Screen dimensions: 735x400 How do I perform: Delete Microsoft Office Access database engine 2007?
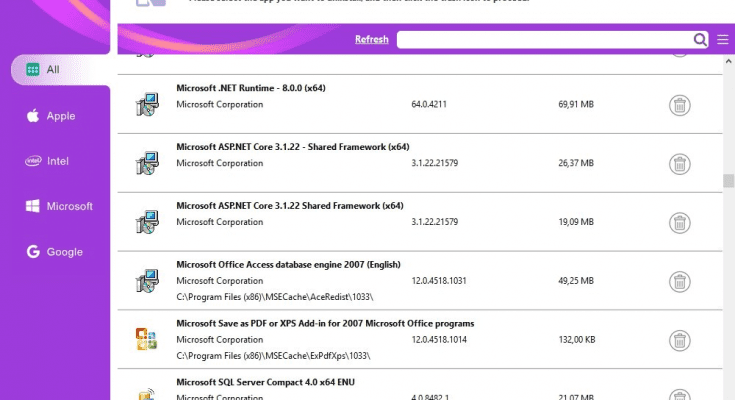[x=679, y=282]
